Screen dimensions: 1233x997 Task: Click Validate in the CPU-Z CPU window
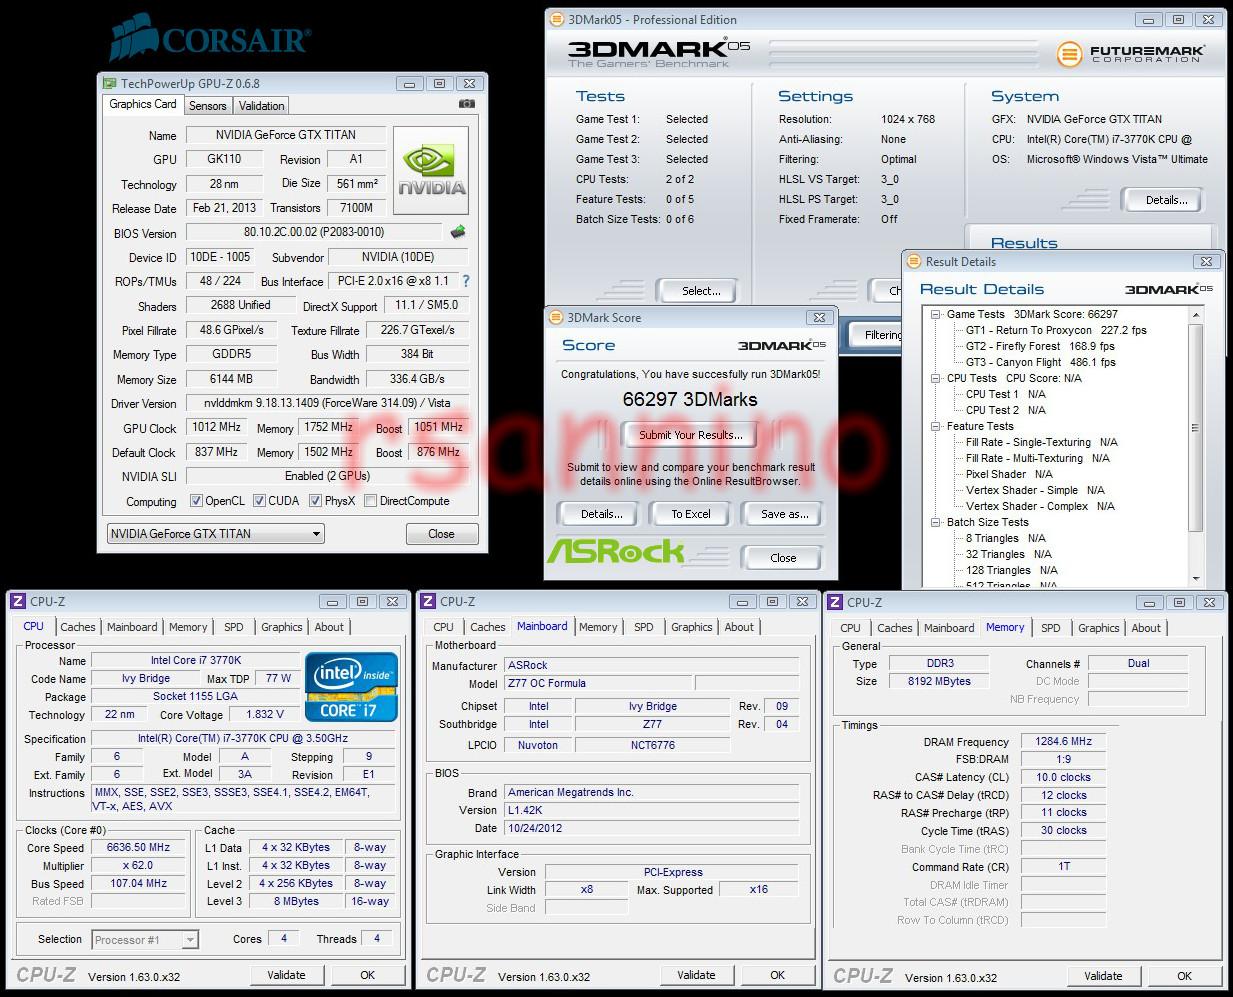(x=286, y=975)
